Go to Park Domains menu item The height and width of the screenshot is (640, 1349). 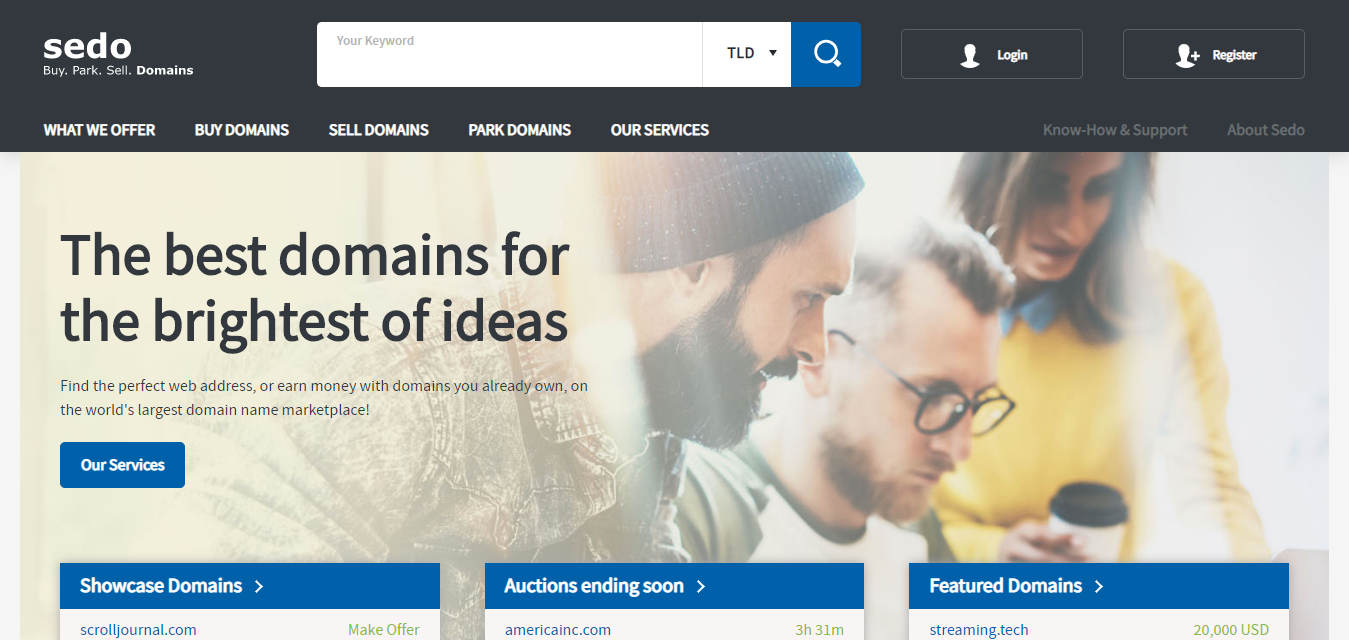[x=519, y=130]
